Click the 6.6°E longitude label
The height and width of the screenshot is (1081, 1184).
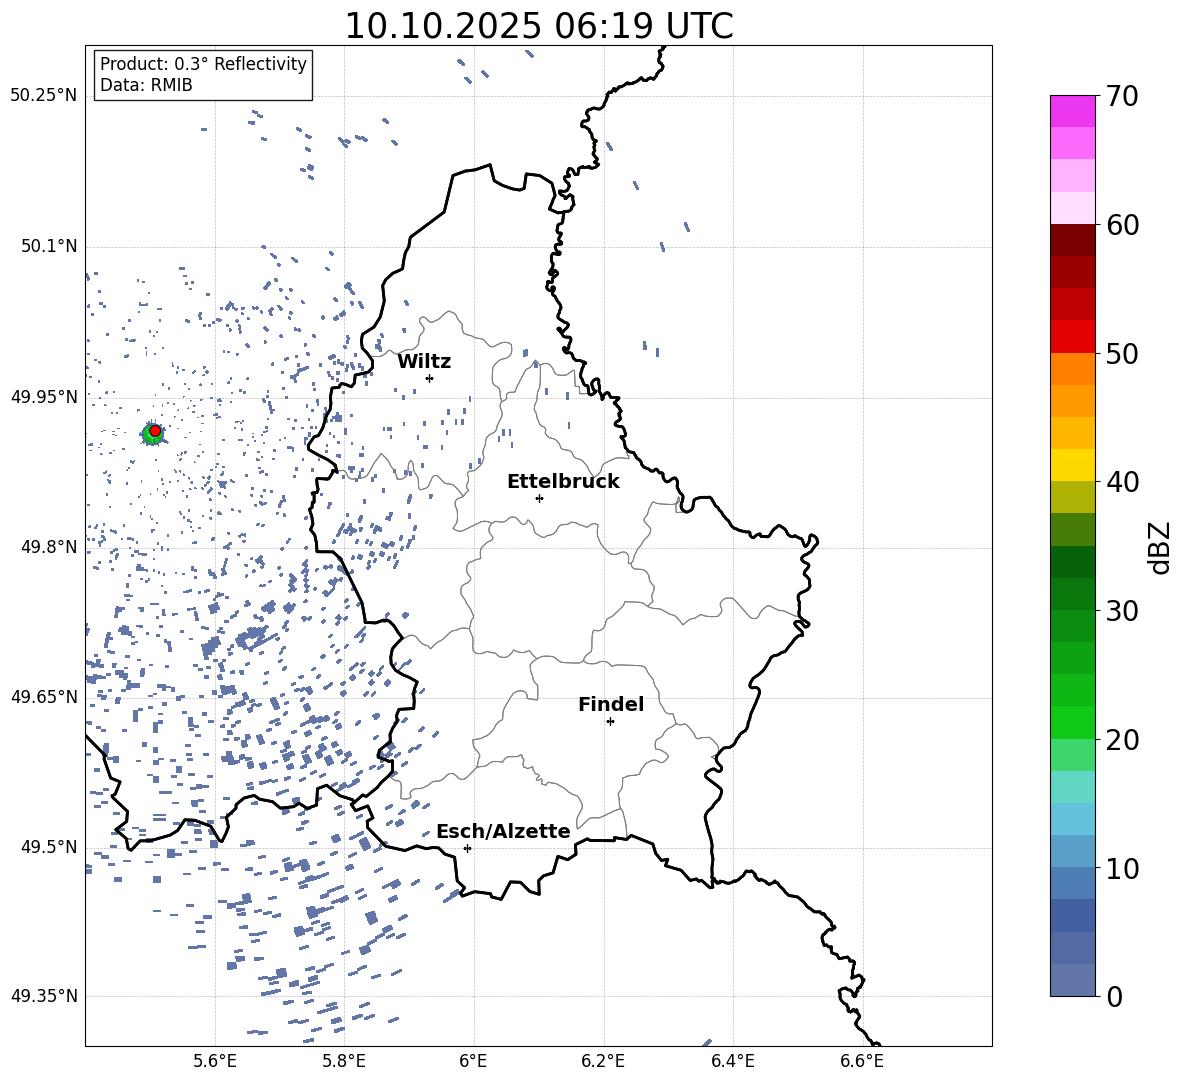(862, 1061)
